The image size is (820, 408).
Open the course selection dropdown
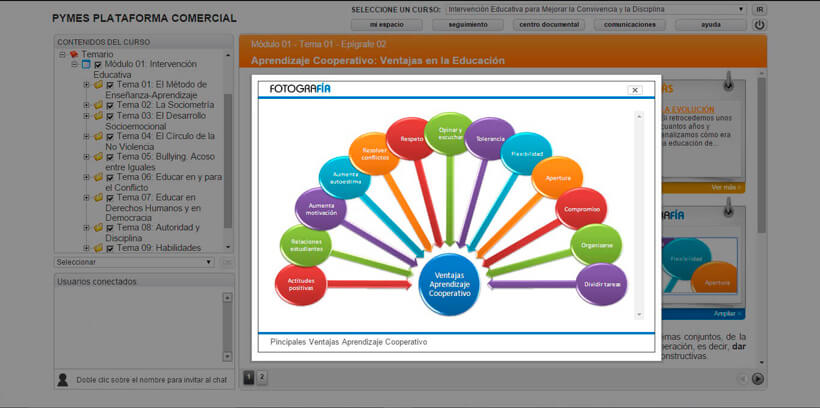tap(596, 9)
